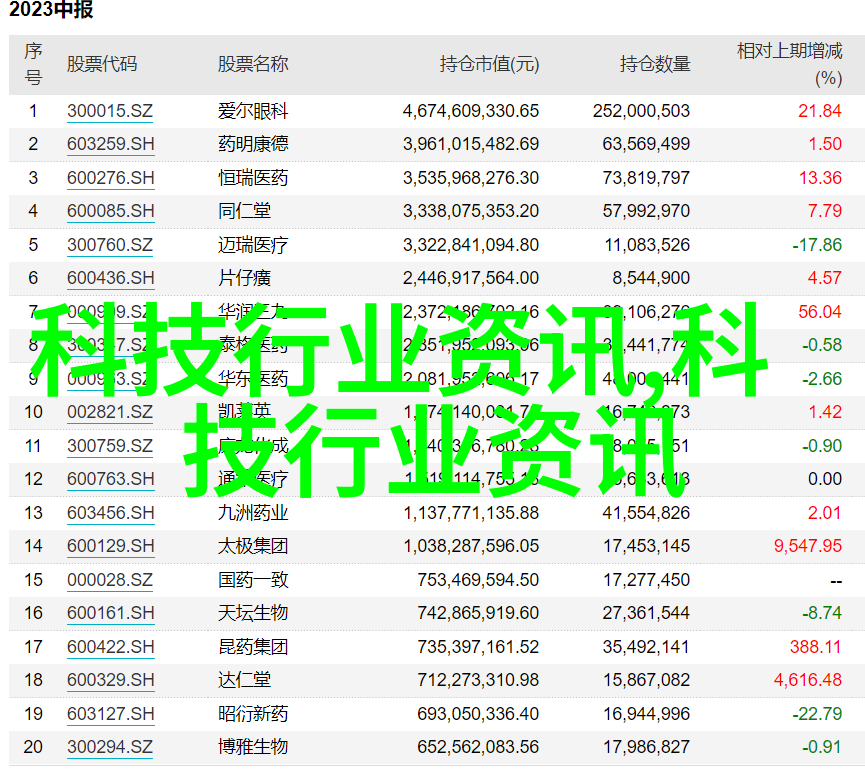
Task: Select stock name 九洲药业
Action: point(253,513)
